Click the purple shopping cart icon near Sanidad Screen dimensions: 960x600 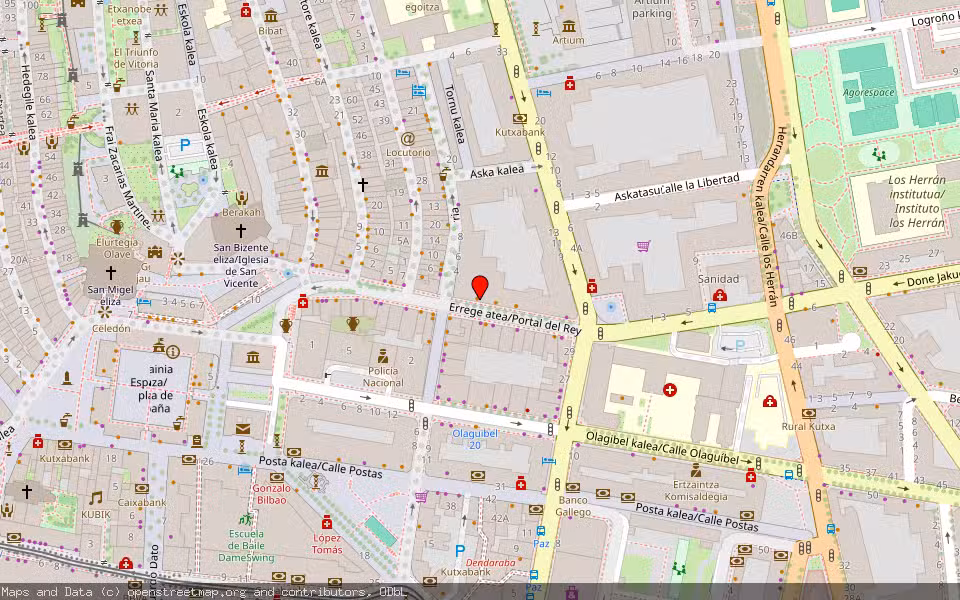643,246
